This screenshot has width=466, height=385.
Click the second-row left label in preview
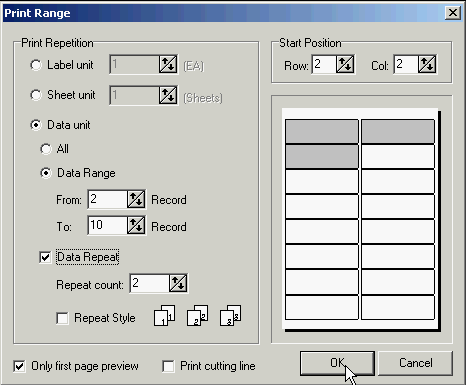[x=322, y=156]
